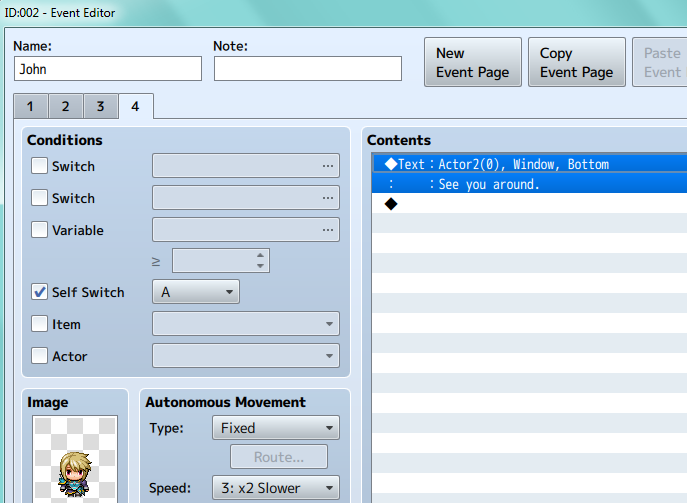This screenshot has width=687, height=503.
Task: Select the See you around. text line
Action: point(529,184)
